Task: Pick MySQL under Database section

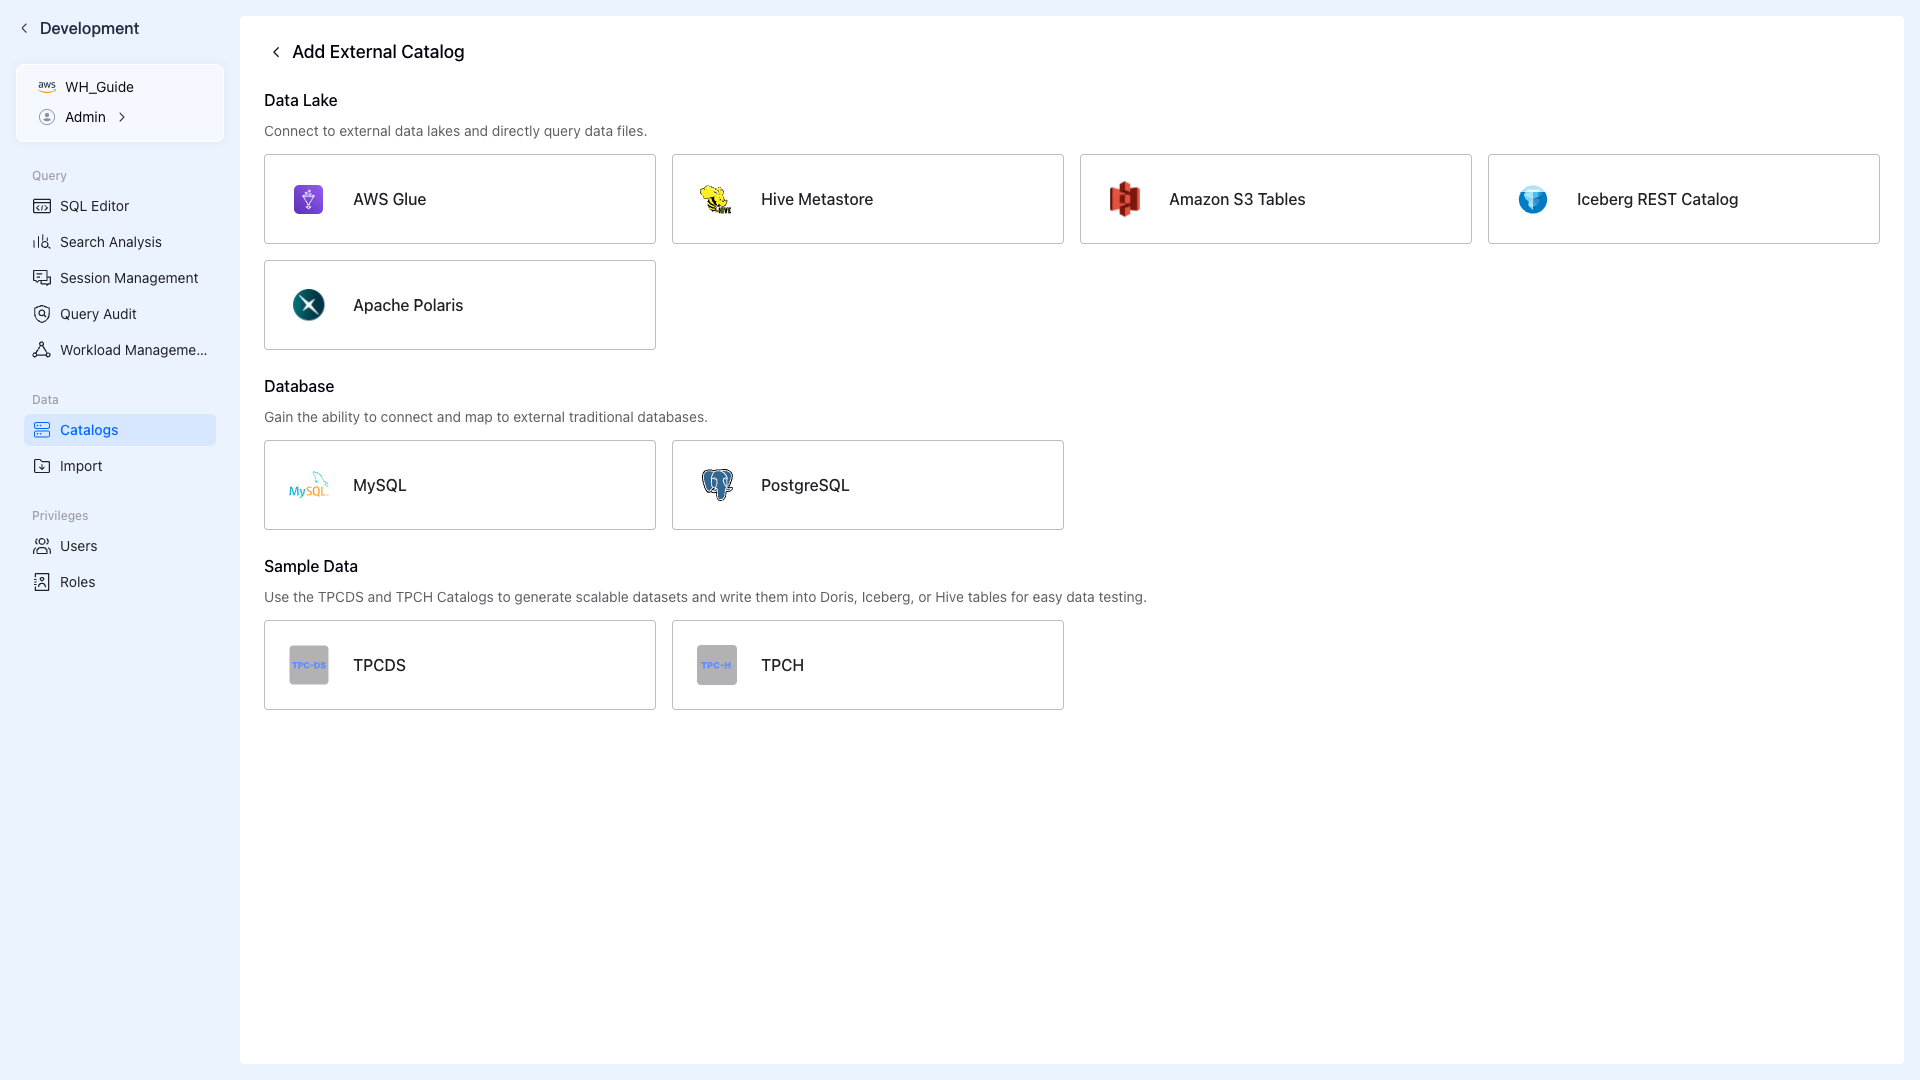Action: pyautogui.click(x=459, y=485)
